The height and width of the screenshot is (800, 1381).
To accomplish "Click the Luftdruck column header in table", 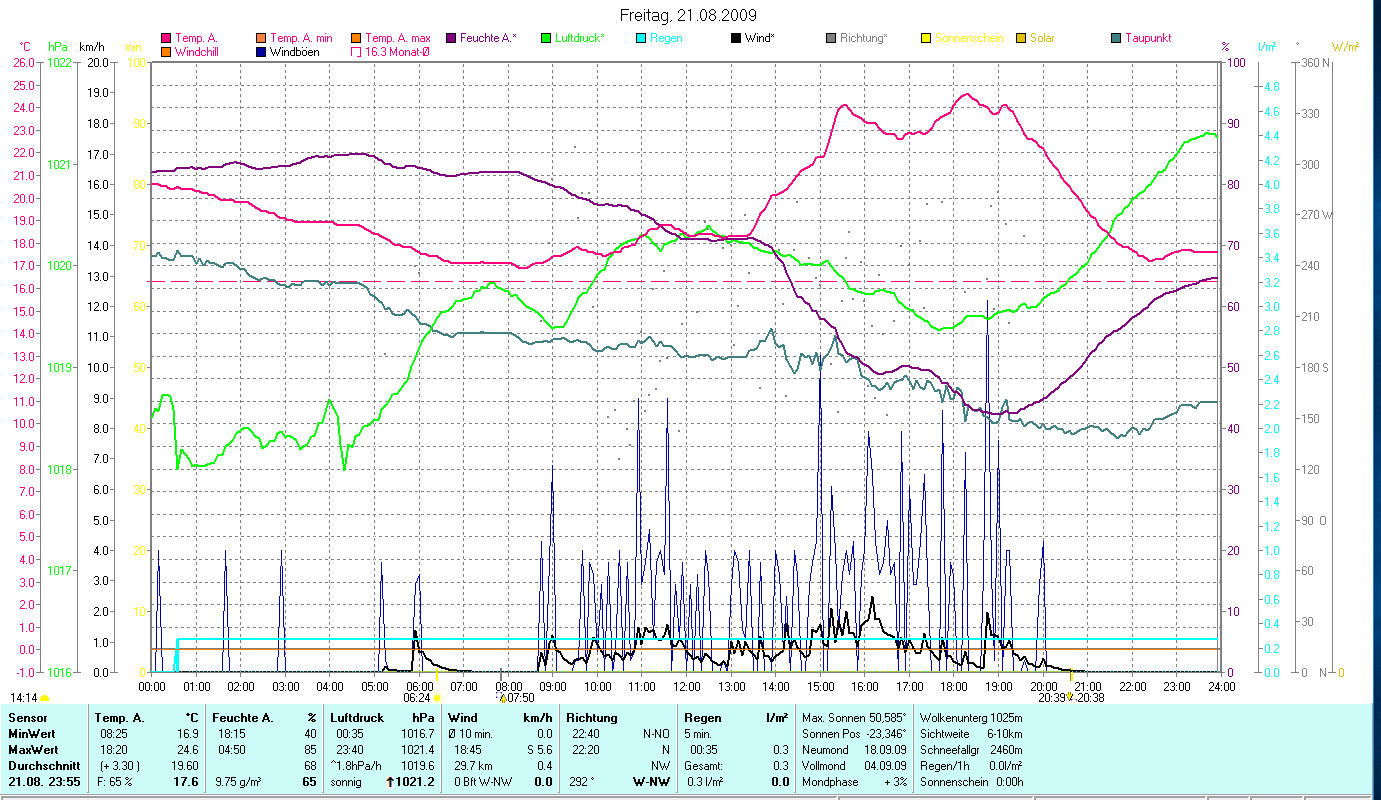I will pyautogui.click(x=357, y=717).
